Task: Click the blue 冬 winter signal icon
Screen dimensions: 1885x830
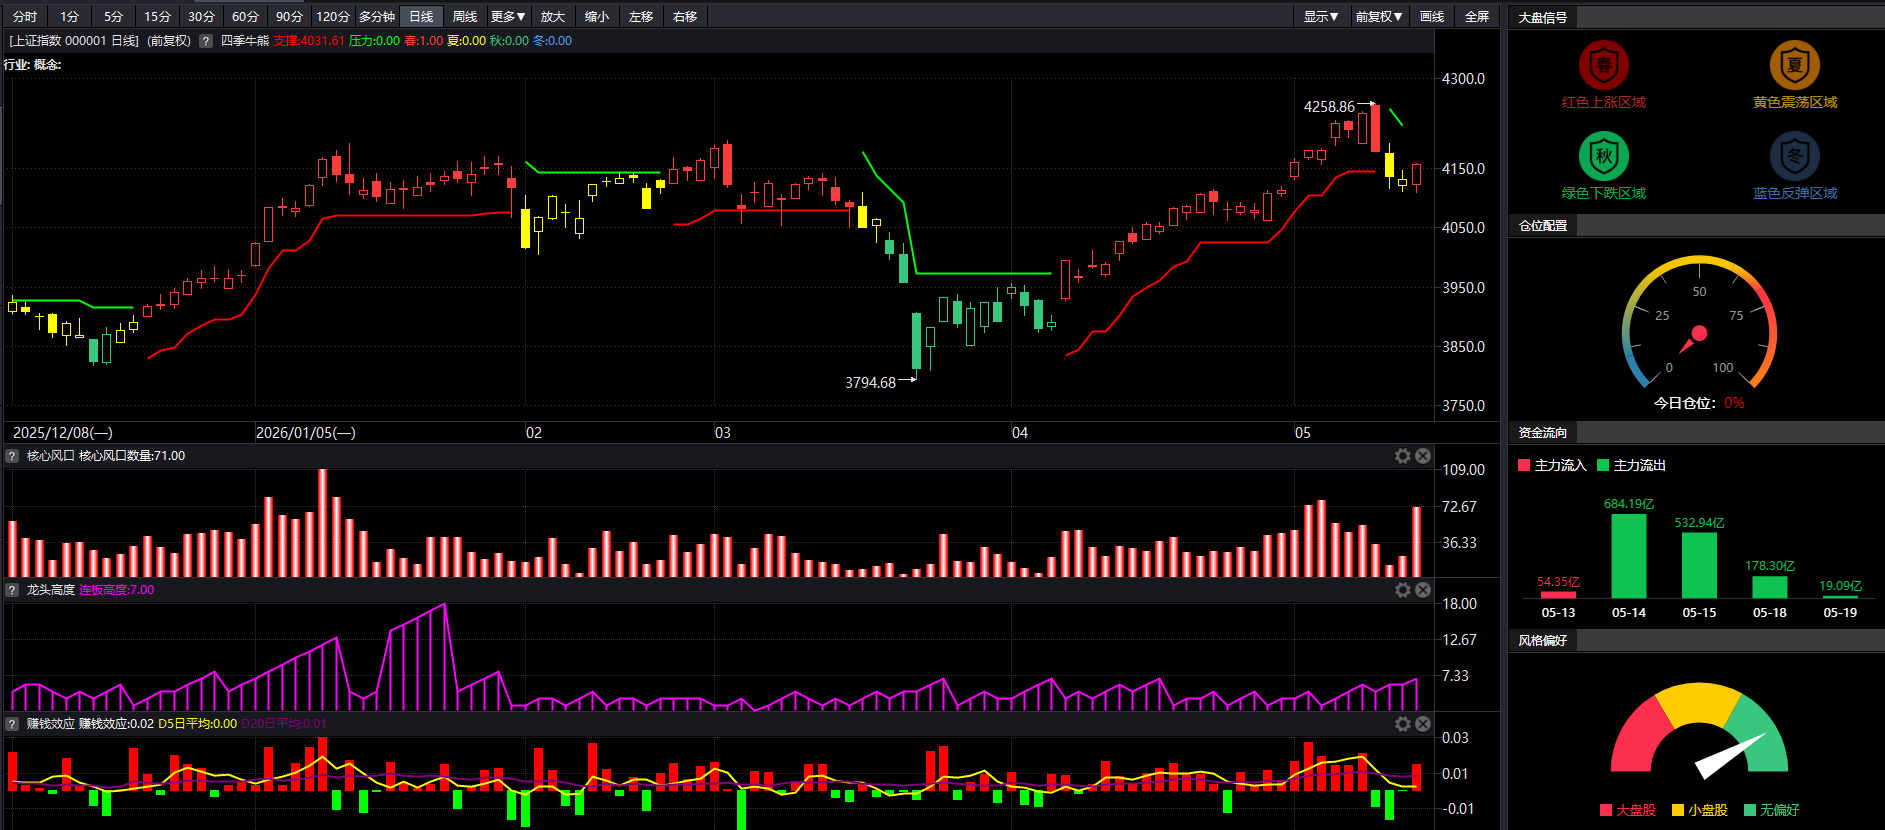Action: (1795, 156)
